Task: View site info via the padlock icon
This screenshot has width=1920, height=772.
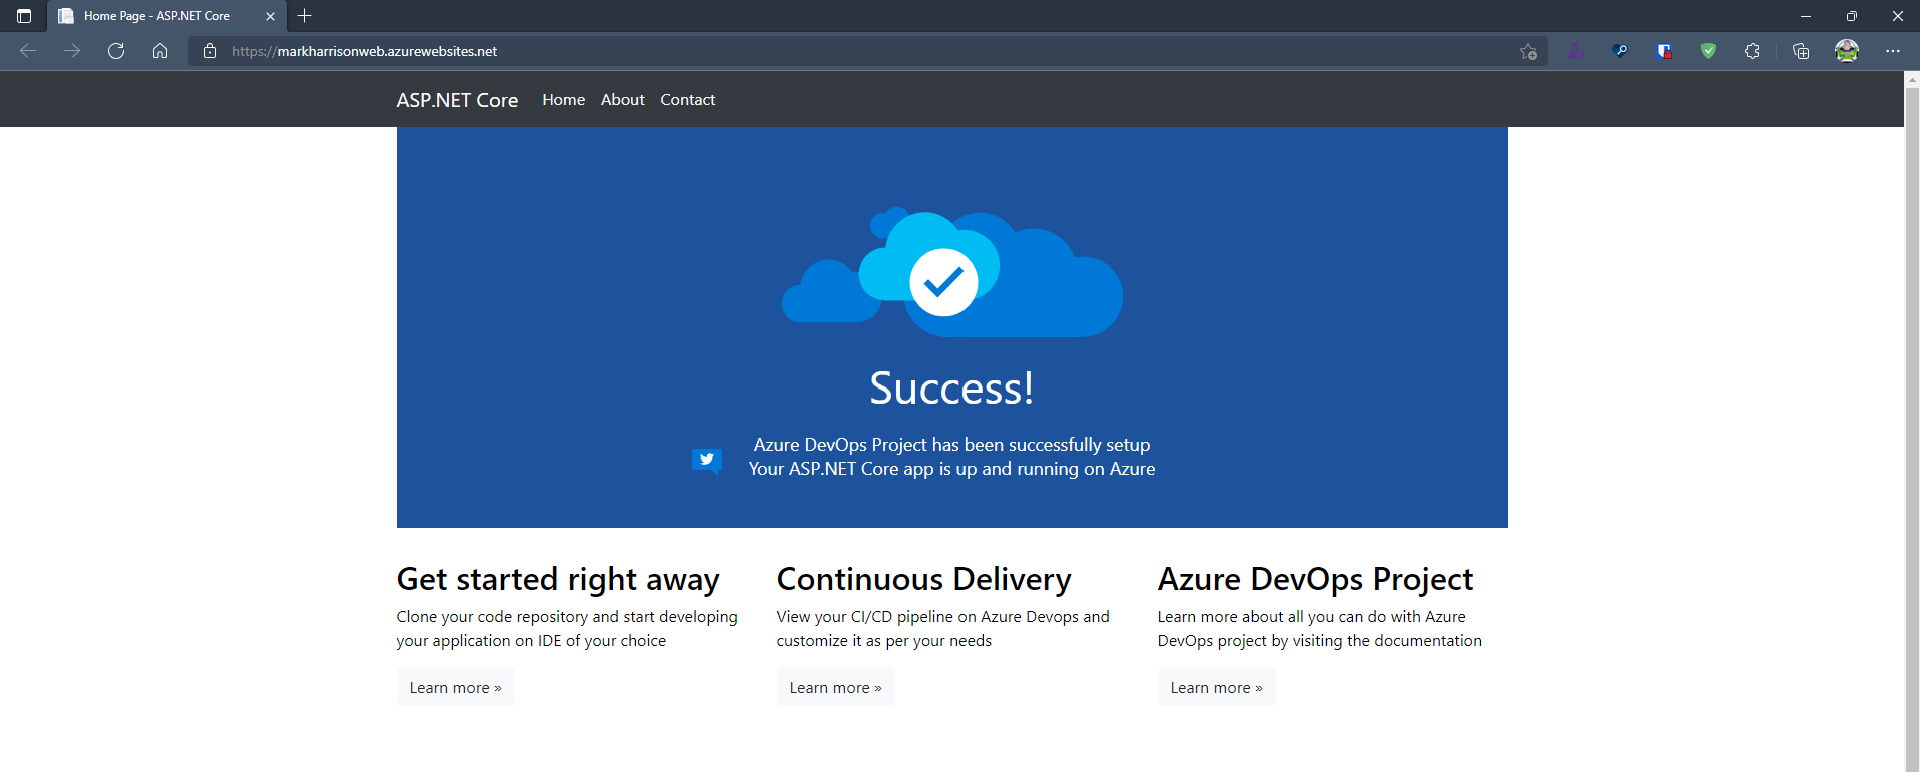Action: coord(210,51)
